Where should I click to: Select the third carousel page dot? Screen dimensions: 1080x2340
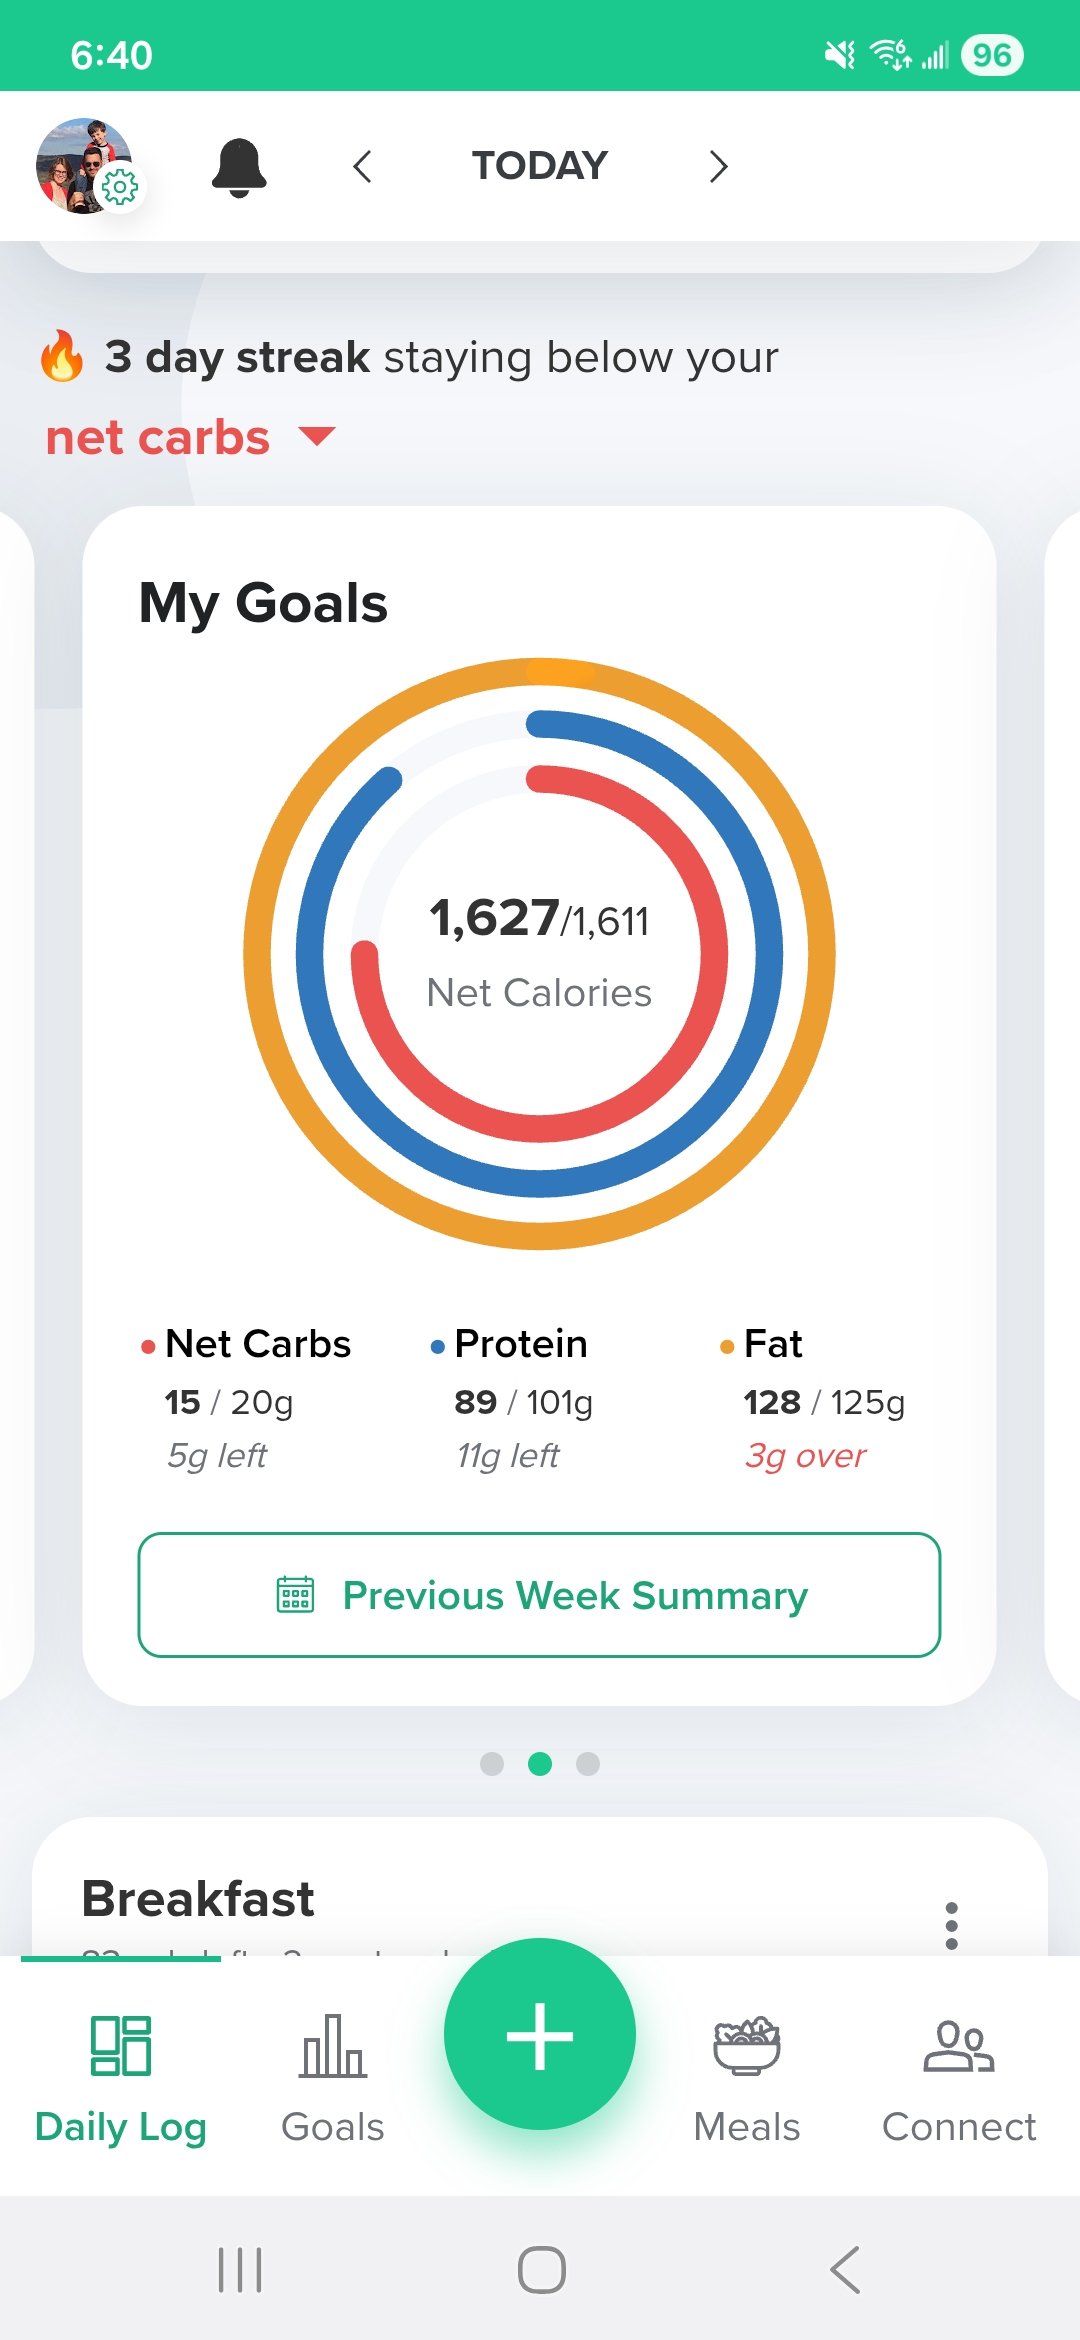coord(588,1764)
